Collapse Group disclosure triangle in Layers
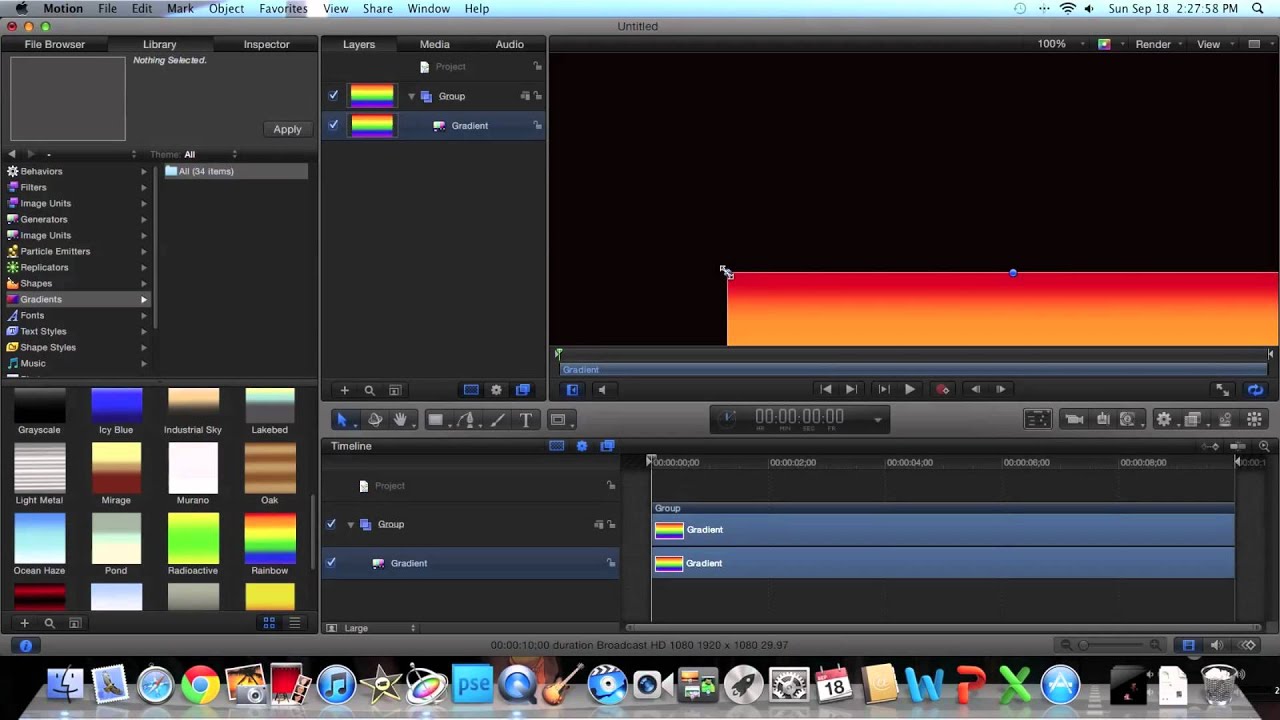This screenshot has width=1280, height=720. pyautogui.click(x=411, y=96)
